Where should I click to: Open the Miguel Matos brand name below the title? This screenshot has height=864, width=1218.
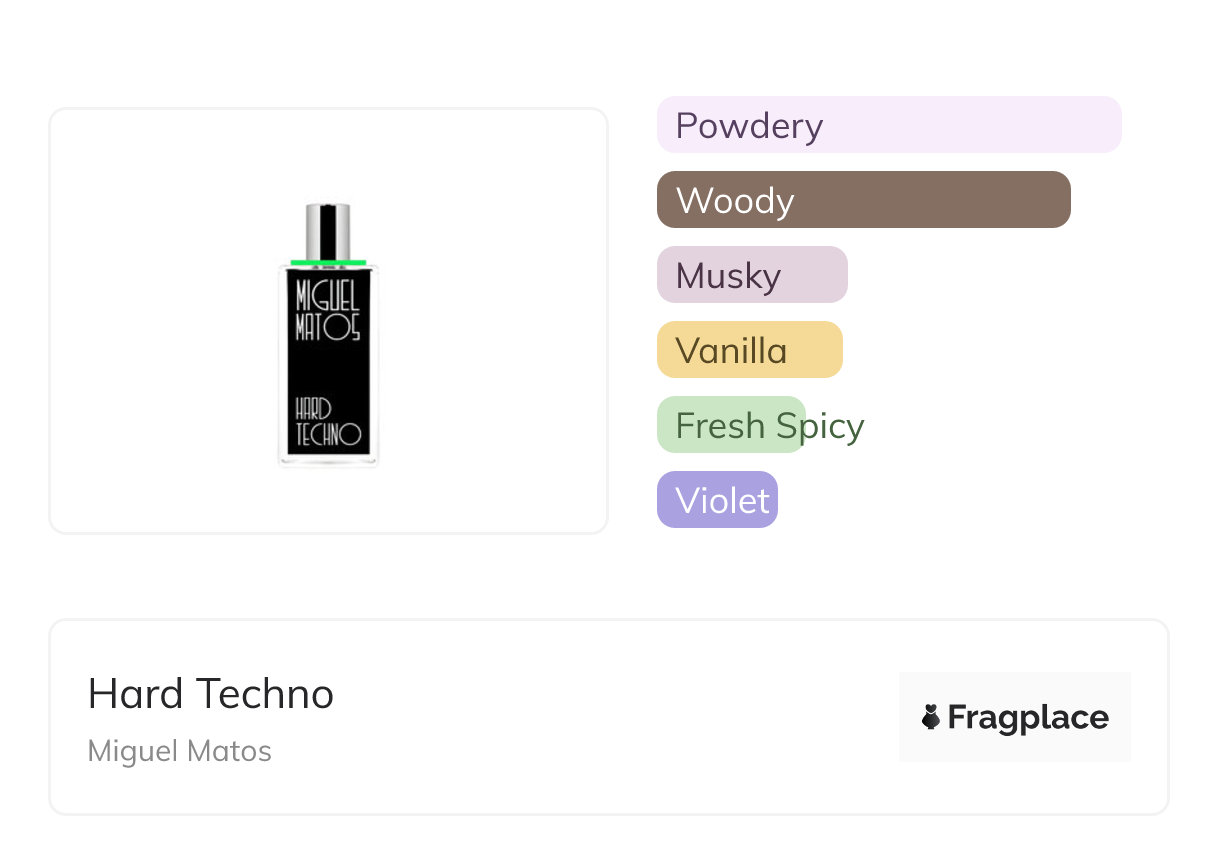(180, 751)
